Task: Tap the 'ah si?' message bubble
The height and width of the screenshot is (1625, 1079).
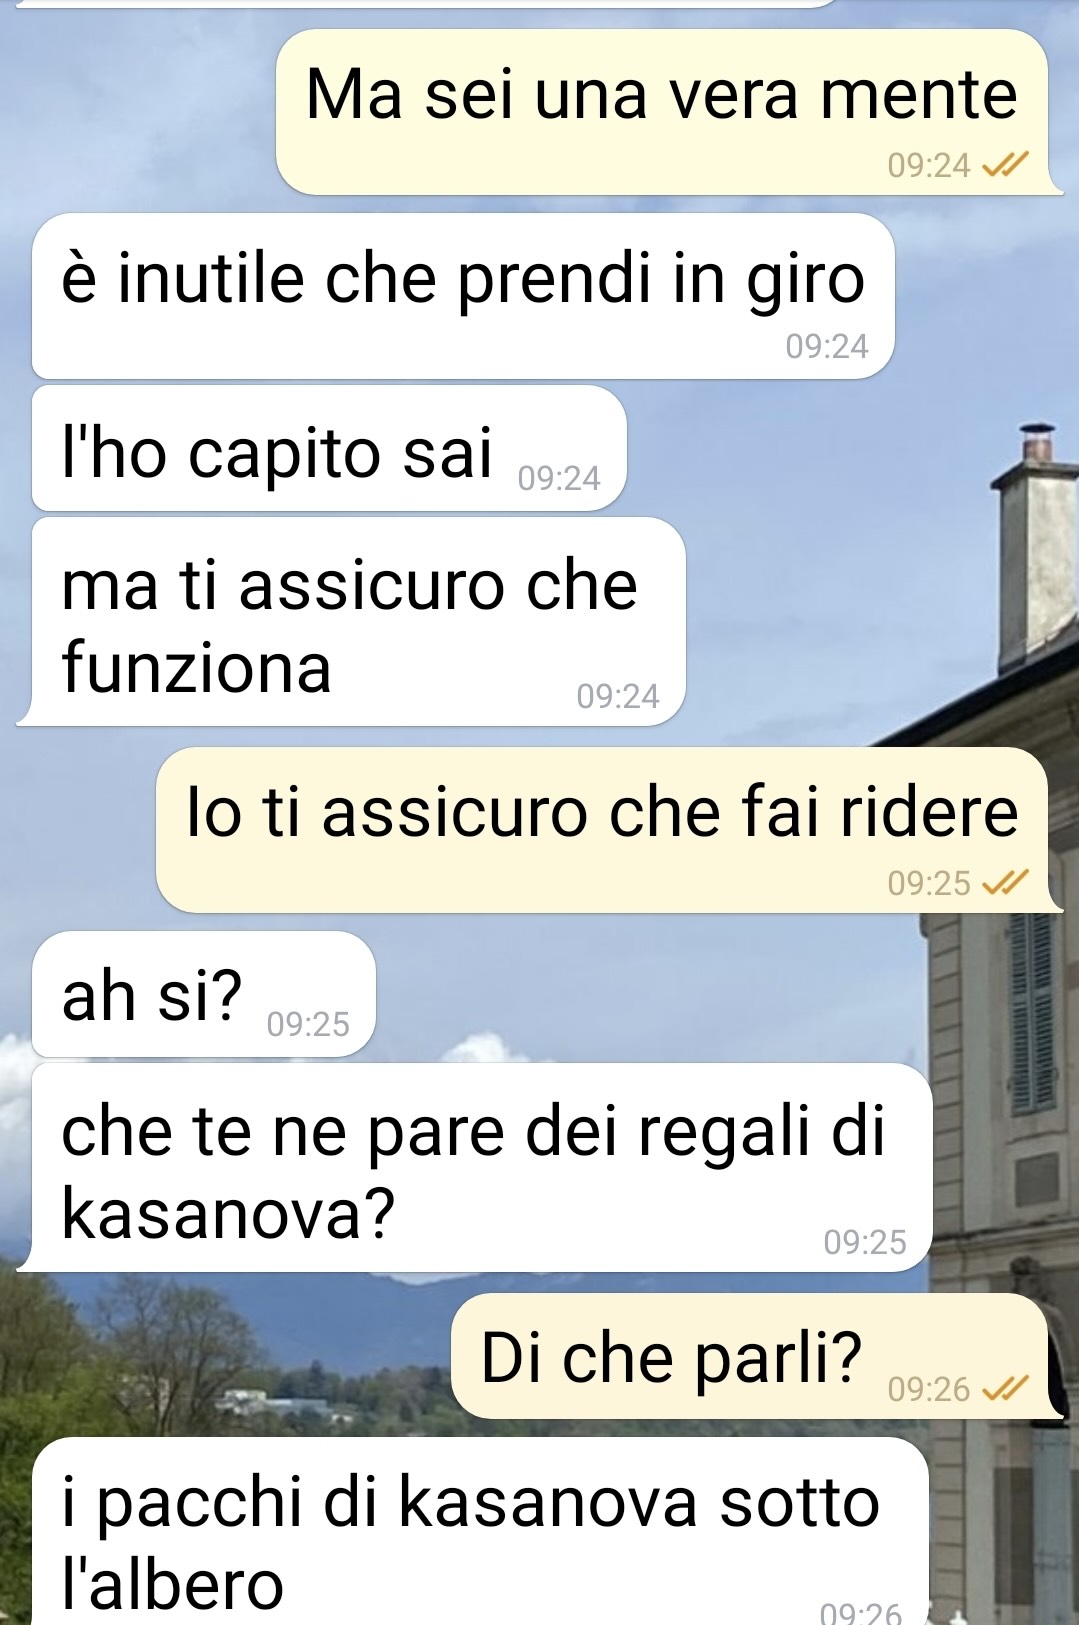Action: pyautogui.click(x=204, y=995)
